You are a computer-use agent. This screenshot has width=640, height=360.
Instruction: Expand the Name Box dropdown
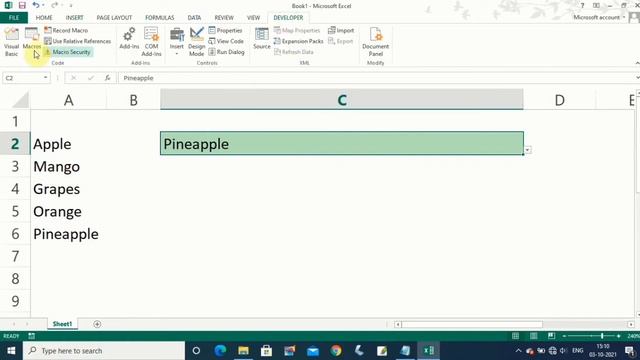(46, 78)
